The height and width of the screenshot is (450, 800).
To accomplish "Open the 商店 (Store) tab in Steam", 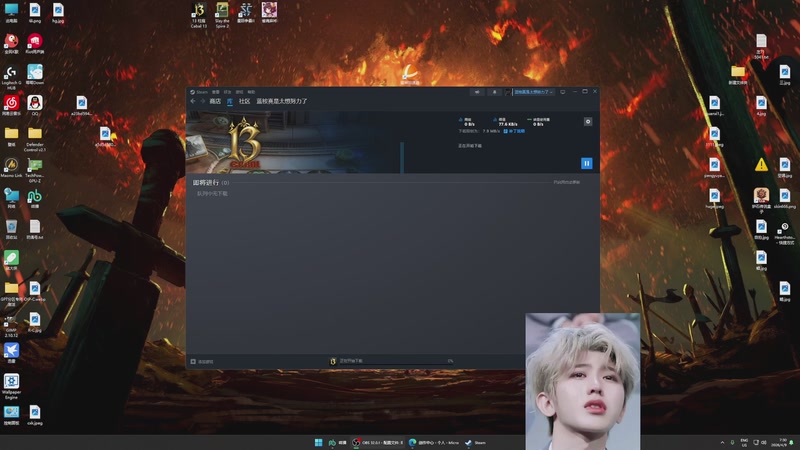I will click(x=215, y=101).
